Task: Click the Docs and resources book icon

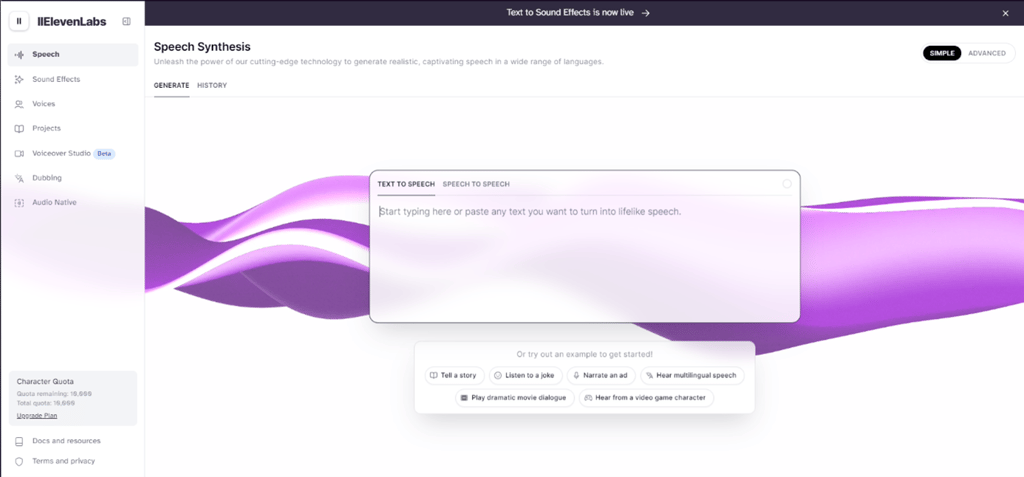Action: [19, 441]
